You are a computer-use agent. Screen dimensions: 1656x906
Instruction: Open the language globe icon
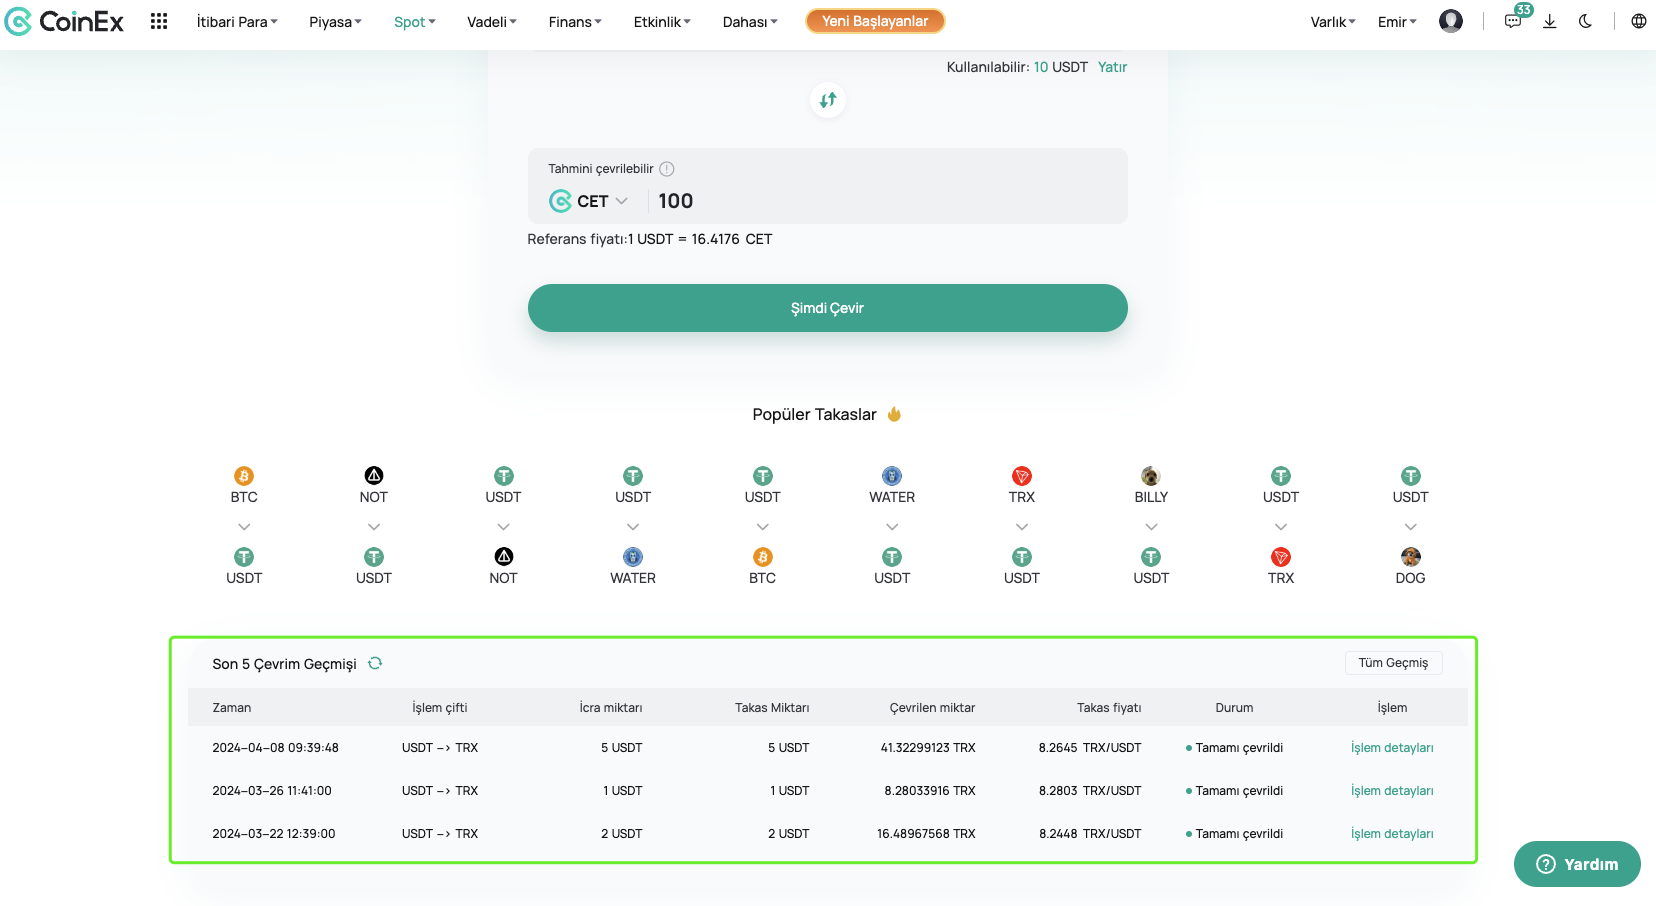tap(1638, 21)
